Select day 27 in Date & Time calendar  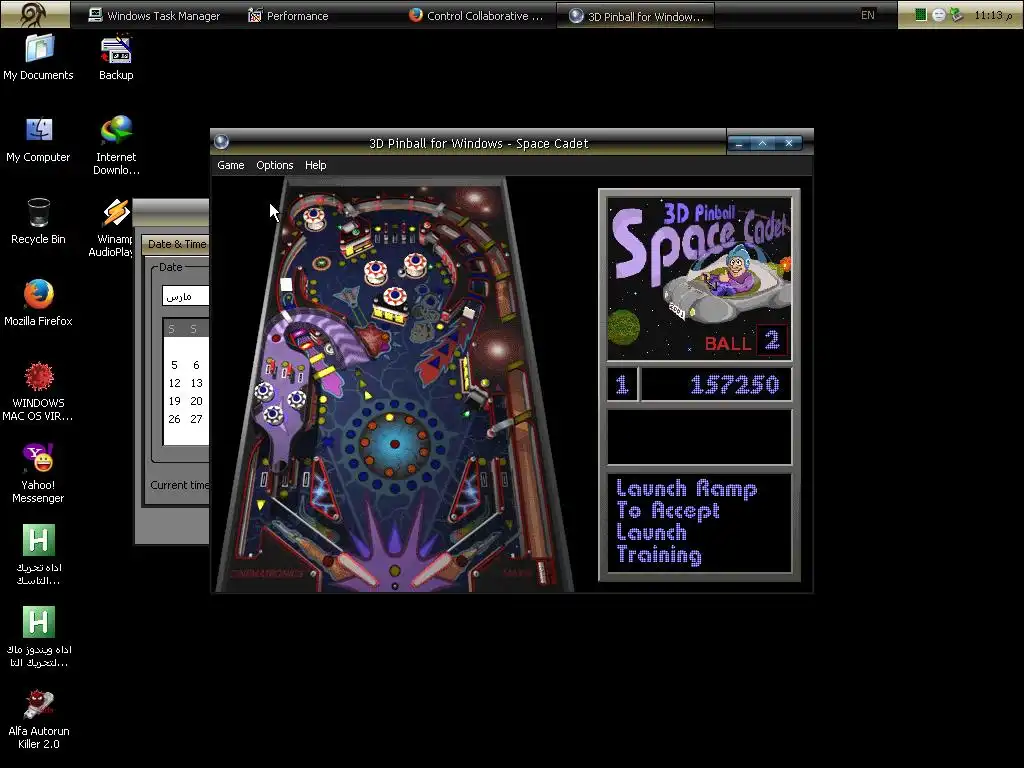coord(196,419)
